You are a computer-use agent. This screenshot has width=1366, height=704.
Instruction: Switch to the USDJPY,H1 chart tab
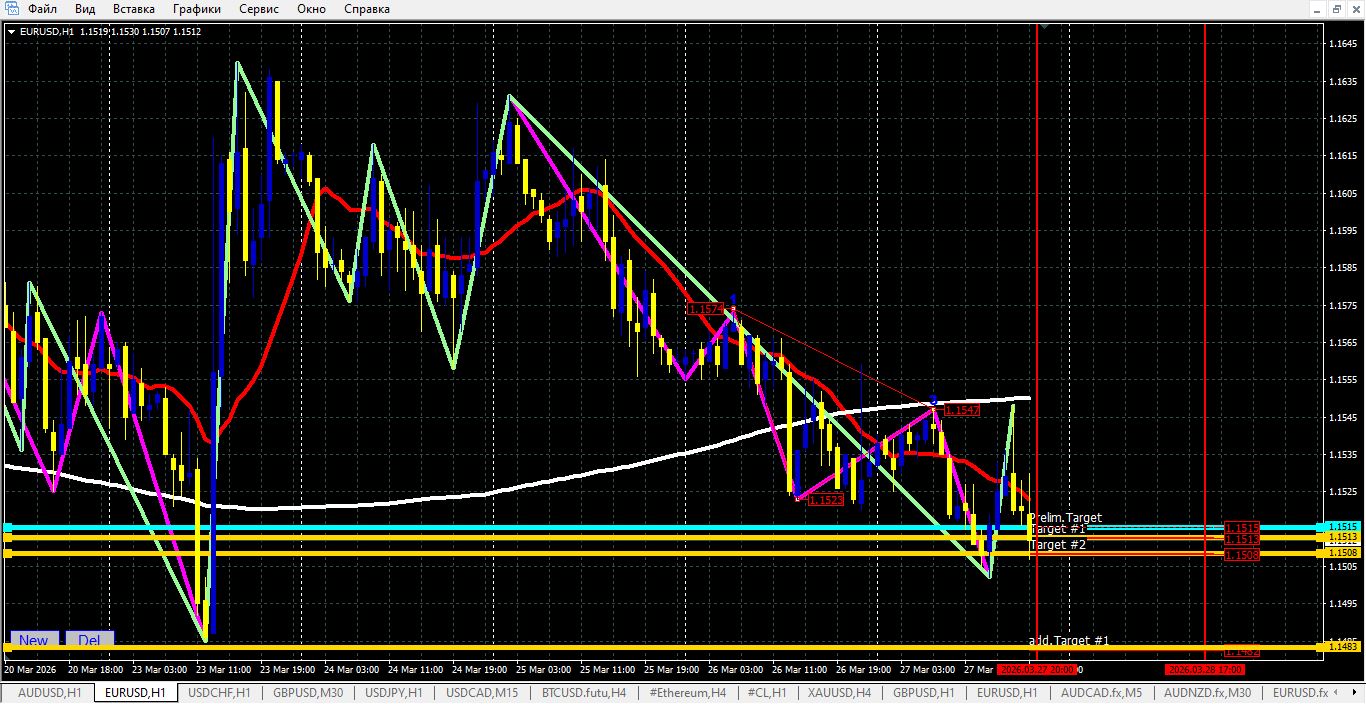[394, 692]
